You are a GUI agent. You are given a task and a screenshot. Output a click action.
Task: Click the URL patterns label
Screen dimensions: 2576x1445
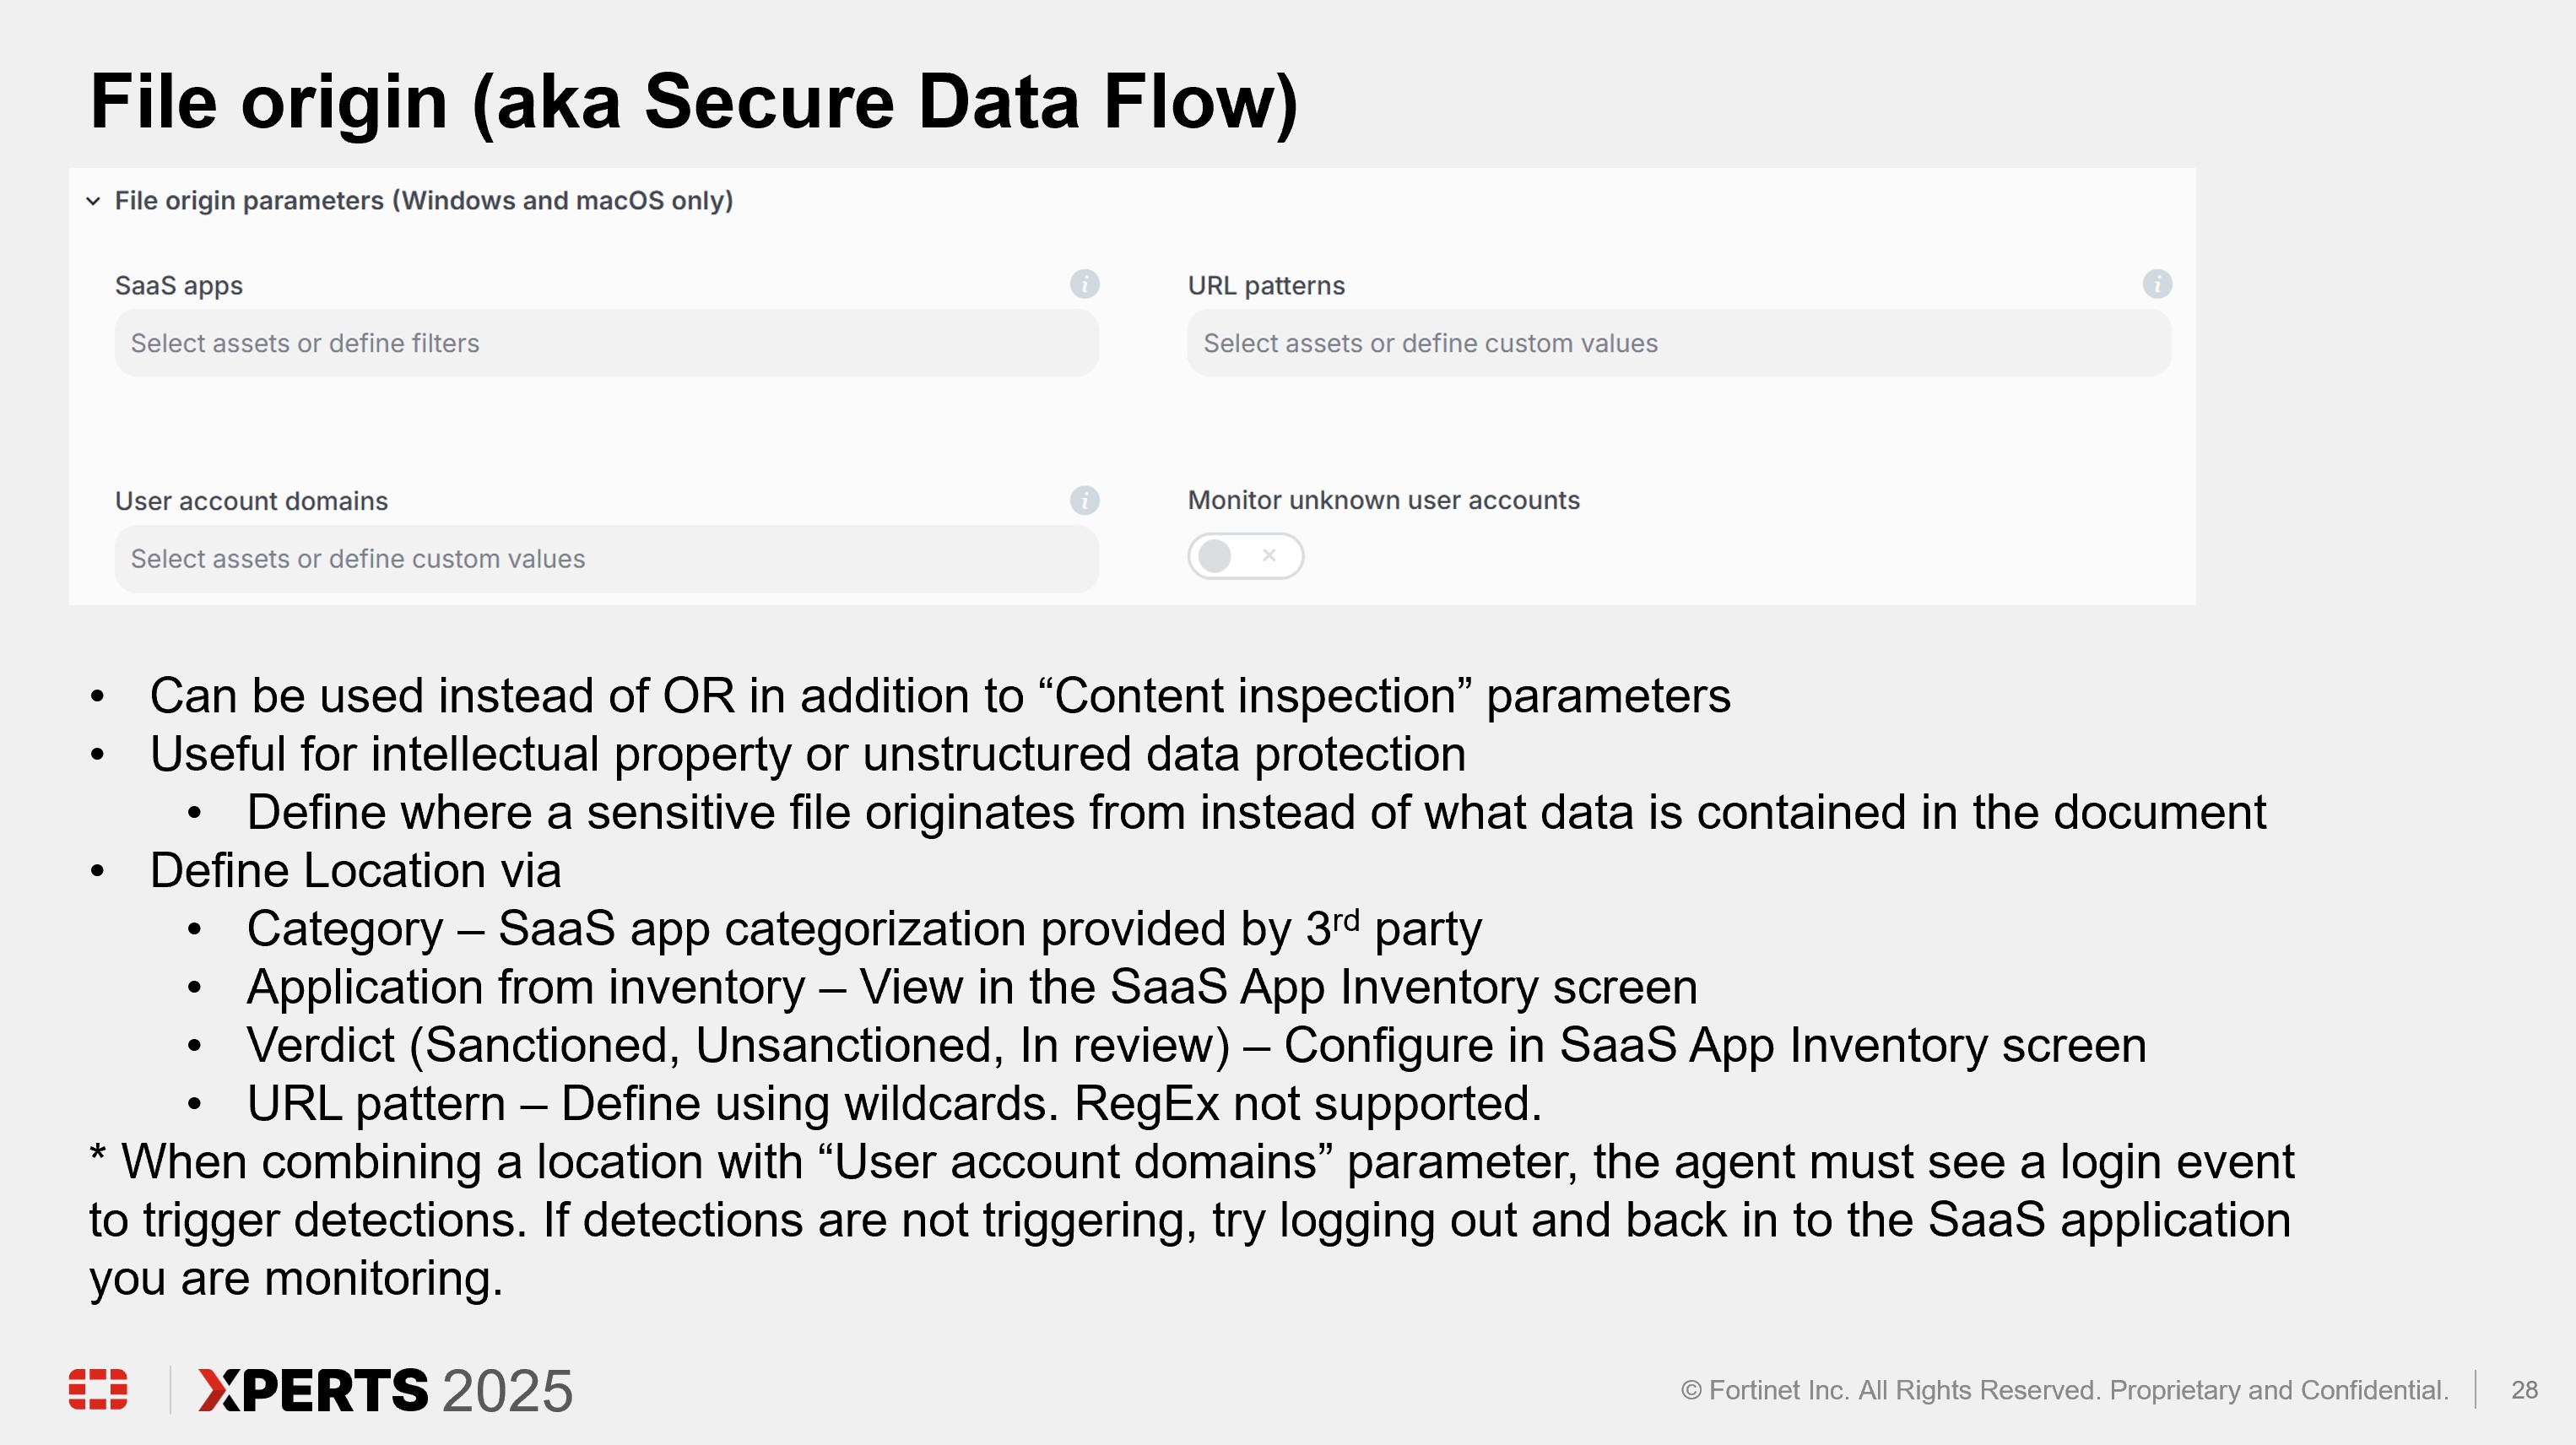click(x=1266, y=286)
